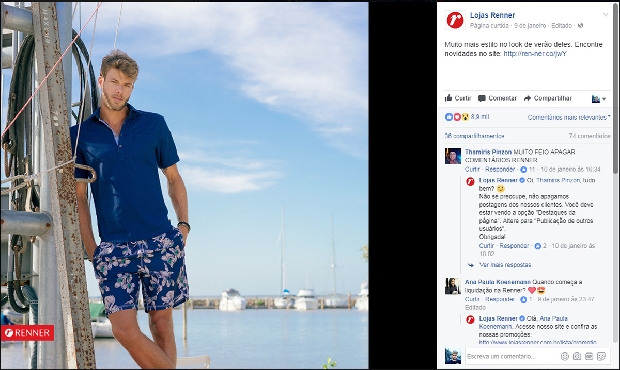Click the sticker icon in the comment box
The height and width of the screenshot is (370, 620).
pos(601,356)
